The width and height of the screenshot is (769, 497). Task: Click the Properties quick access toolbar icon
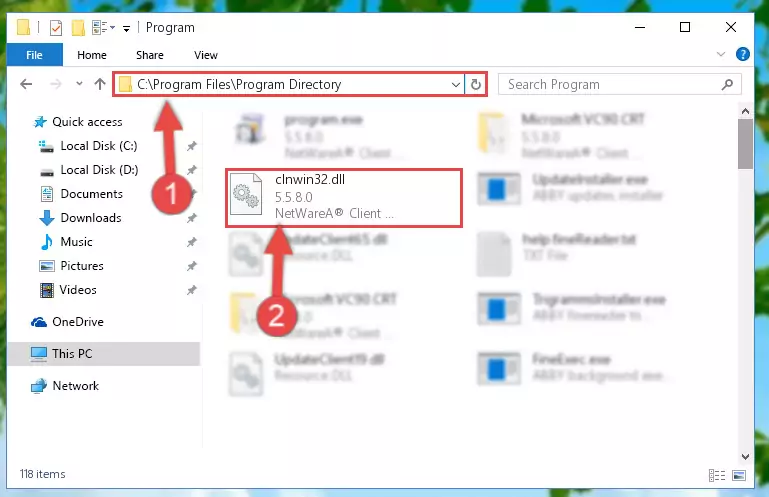[x=56, y=27]
